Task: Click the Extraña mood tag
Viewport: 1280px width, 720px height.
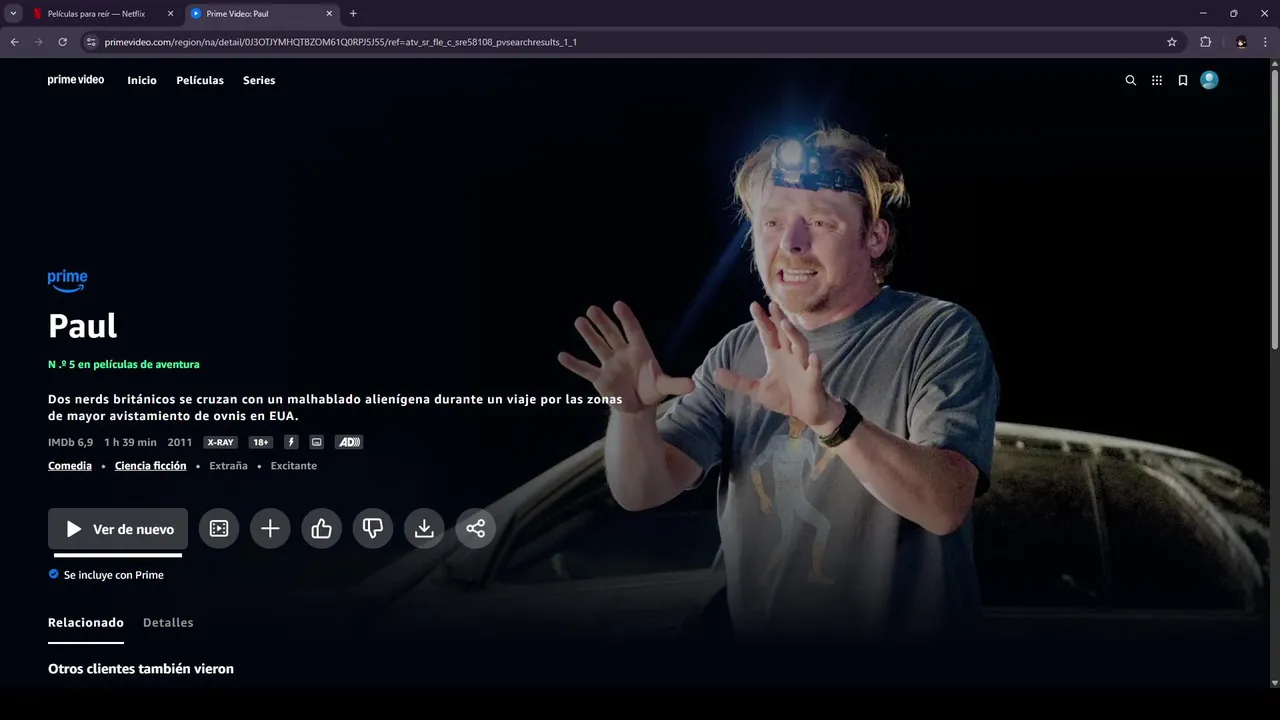Action: coord(228,466)
